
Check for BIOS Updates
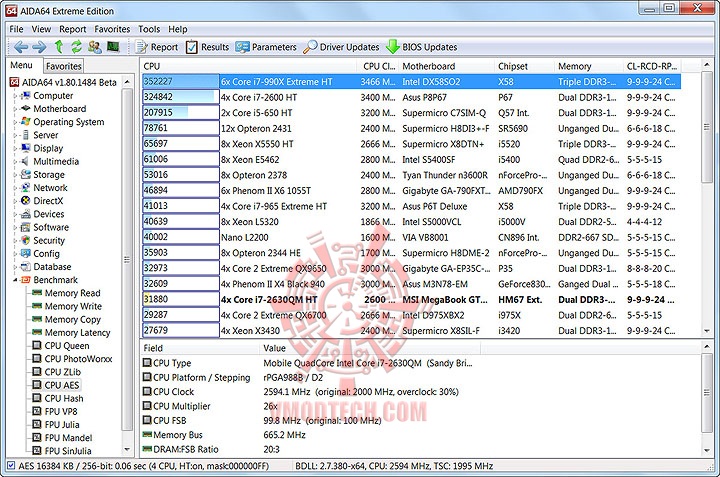421,47
